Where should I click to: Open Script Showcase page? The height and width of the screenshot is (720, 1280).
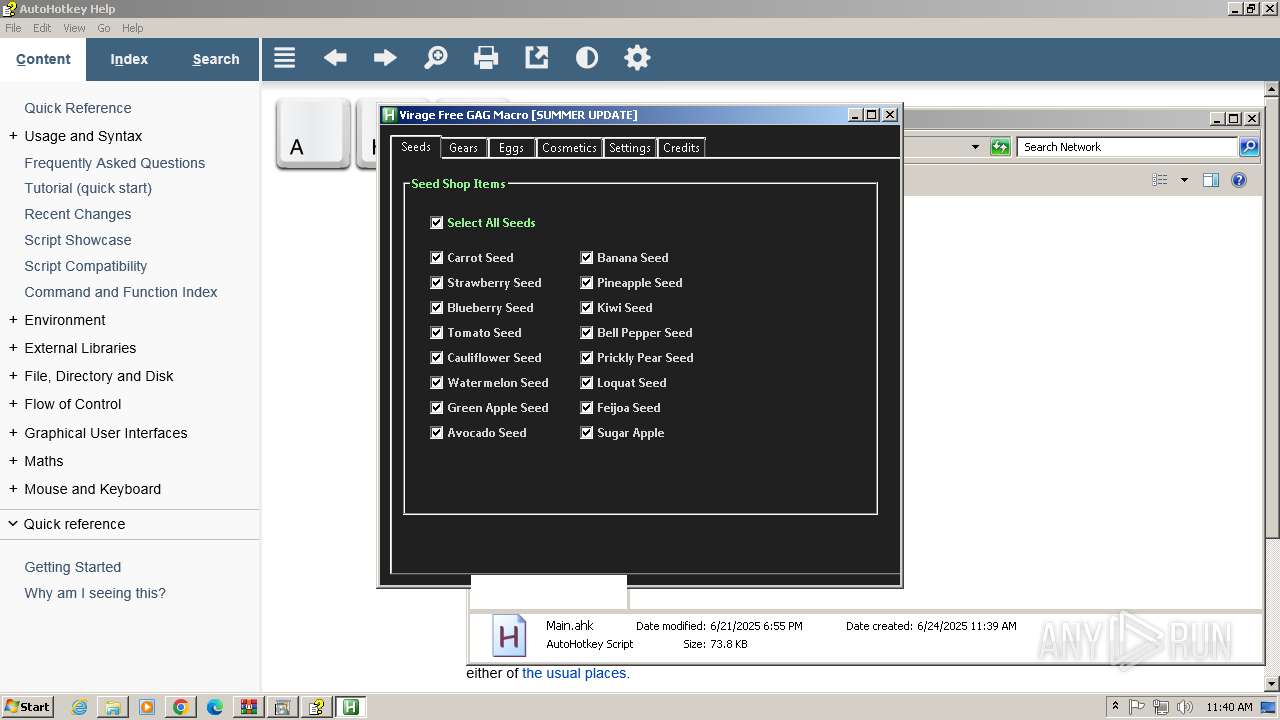78,240
